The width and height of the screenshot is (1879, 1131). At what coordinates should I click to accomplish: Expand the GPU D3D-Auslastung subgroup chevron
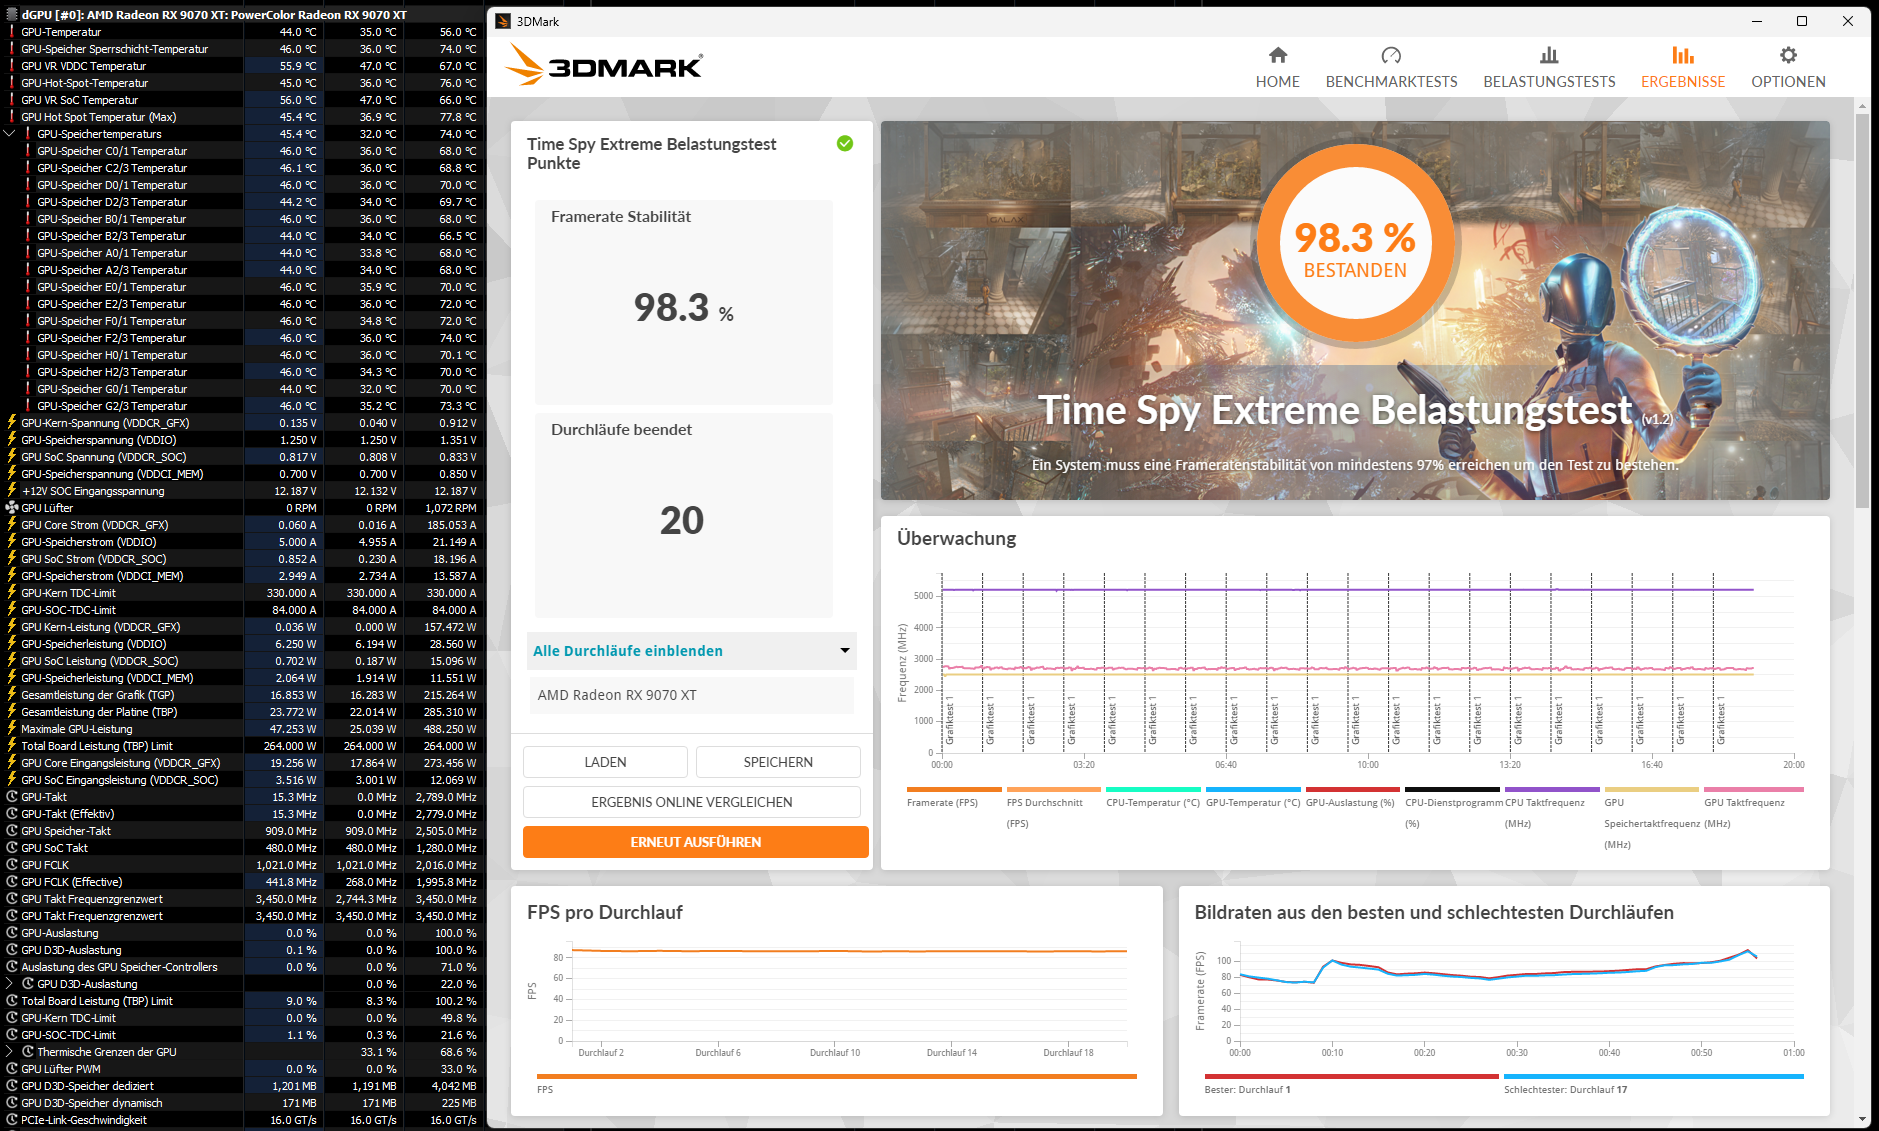(x=10, y=984)
